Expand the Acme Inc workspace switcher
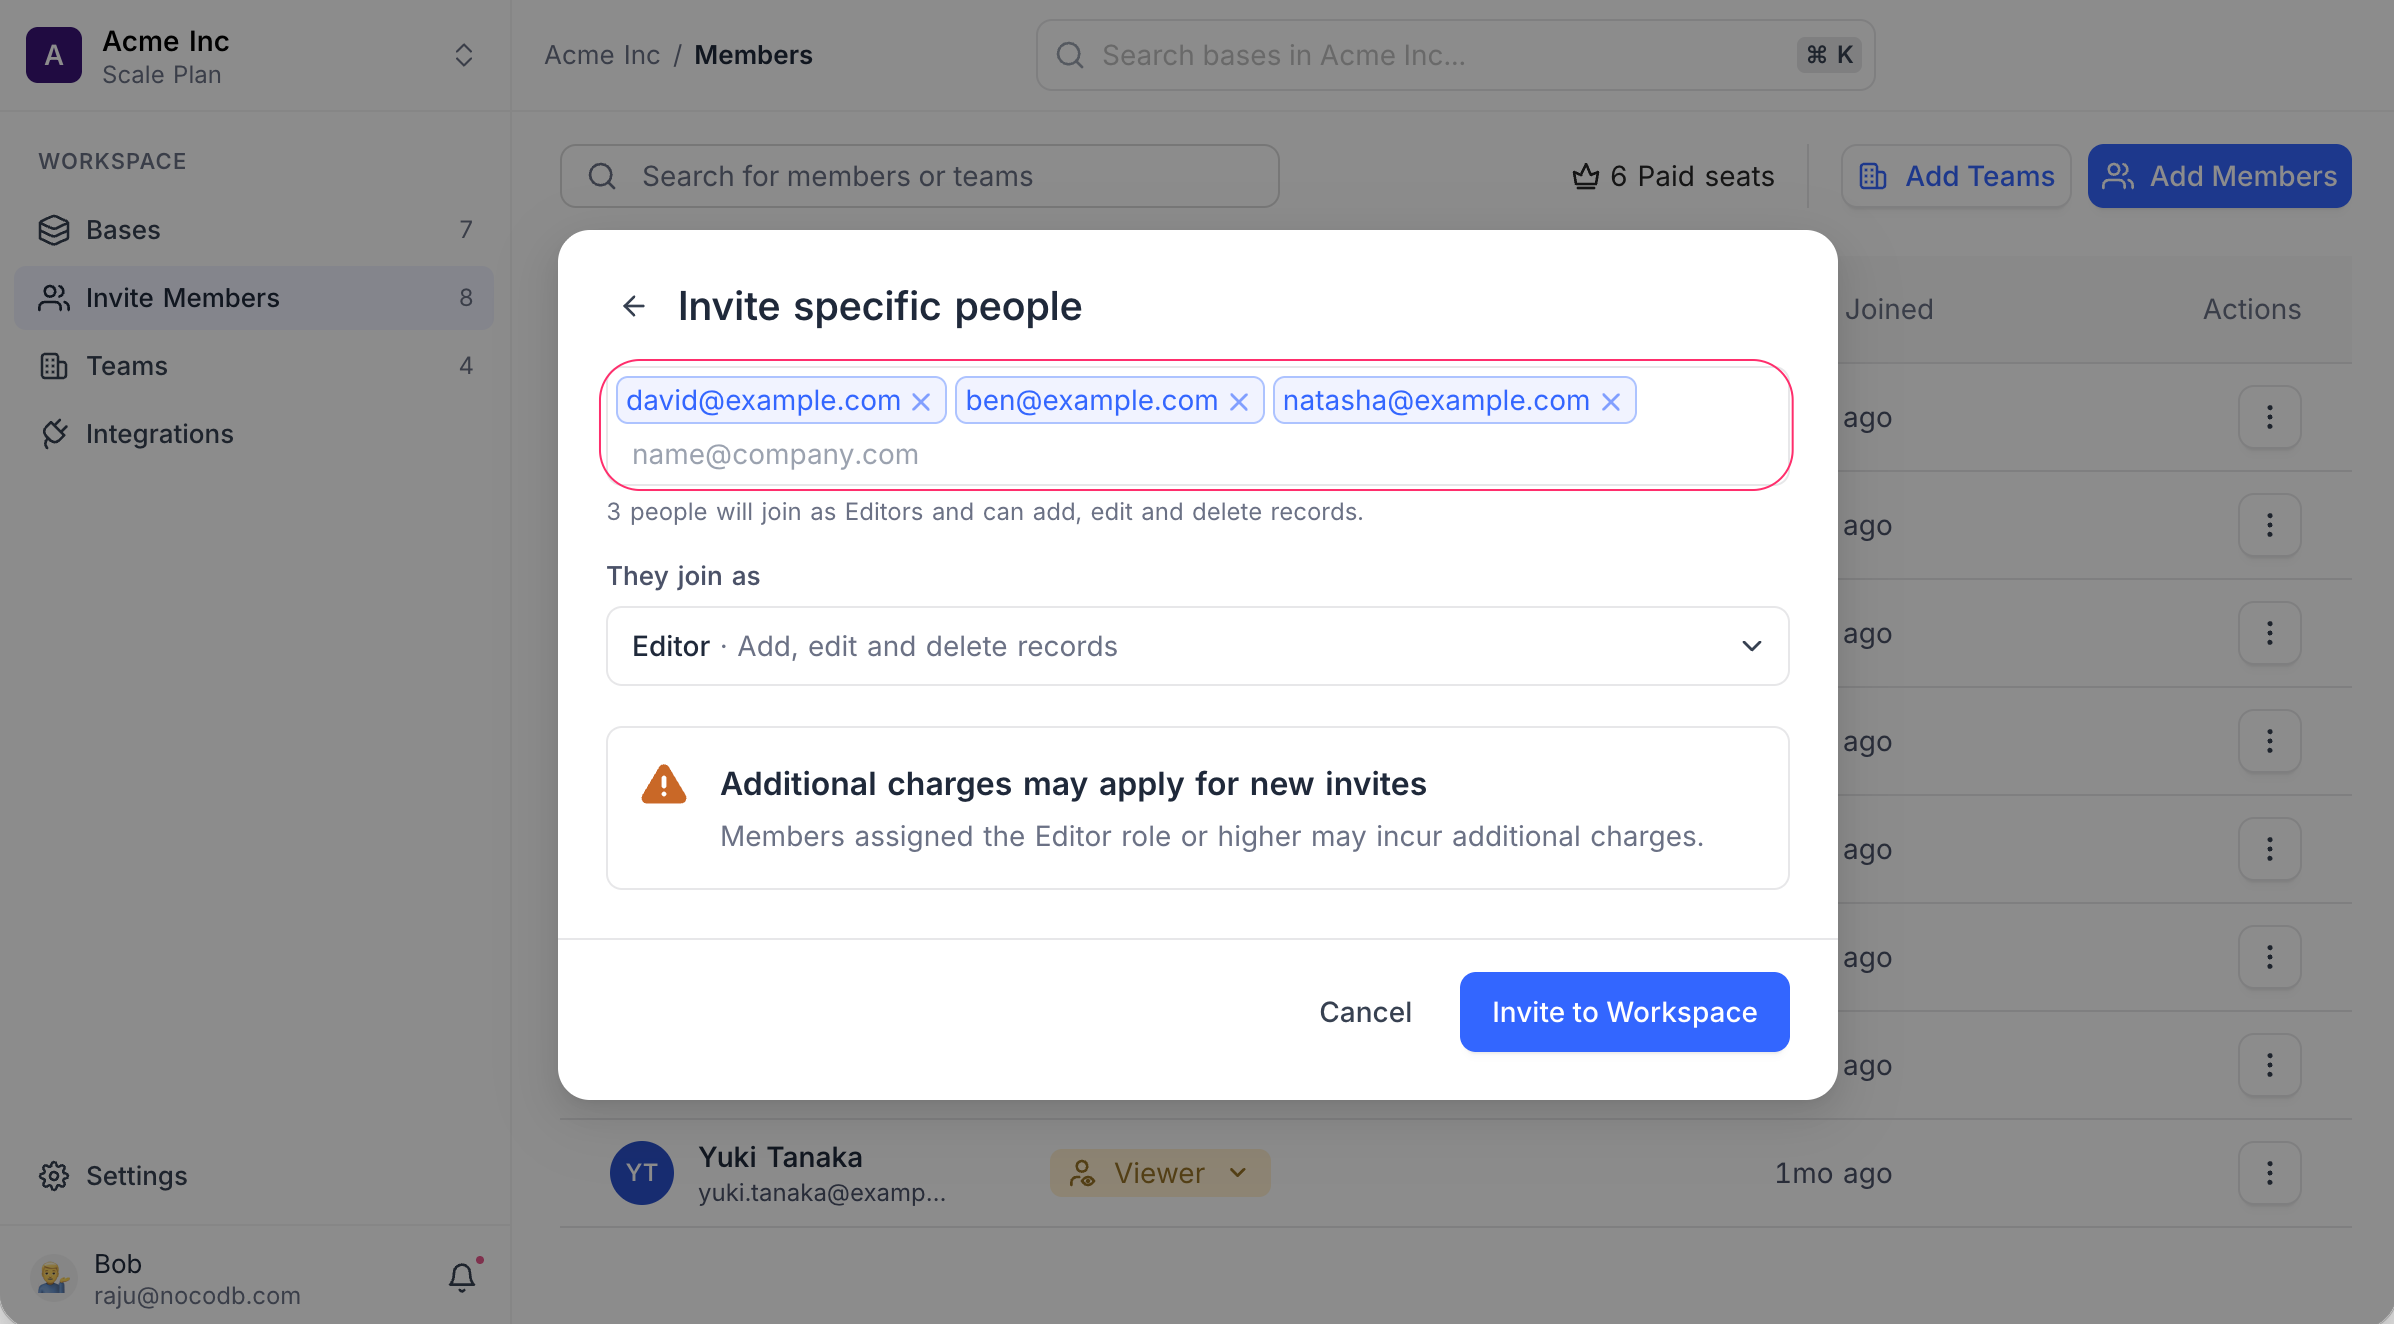Image resolution: width=2394 pixels, height=1324 pixels. 463,55
